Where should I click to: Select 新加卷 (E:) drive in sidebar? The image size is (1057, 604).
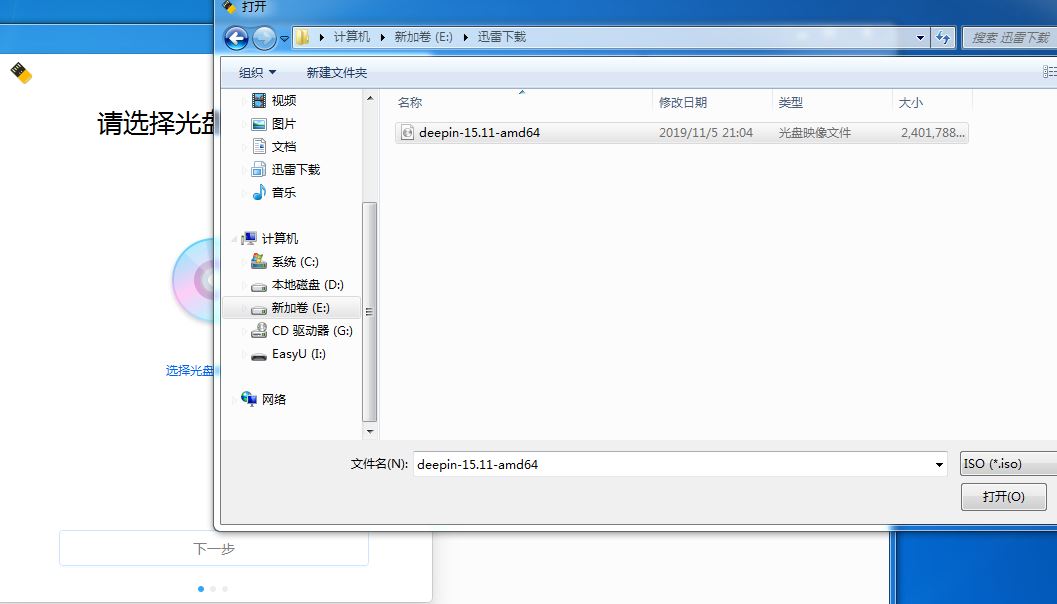point(291,308)
